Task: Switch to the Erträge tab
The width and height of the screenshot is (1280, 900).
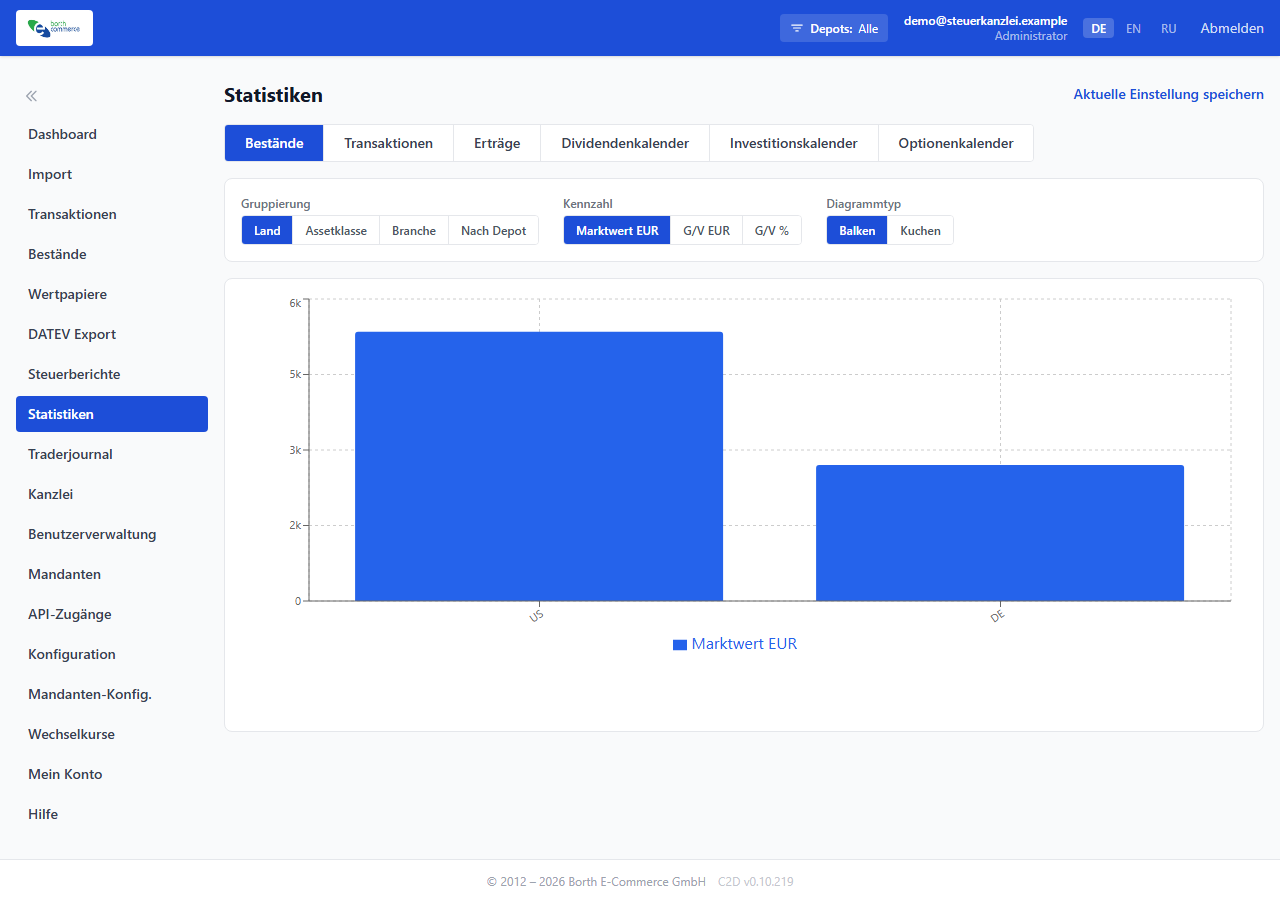Action: [497, 143]
